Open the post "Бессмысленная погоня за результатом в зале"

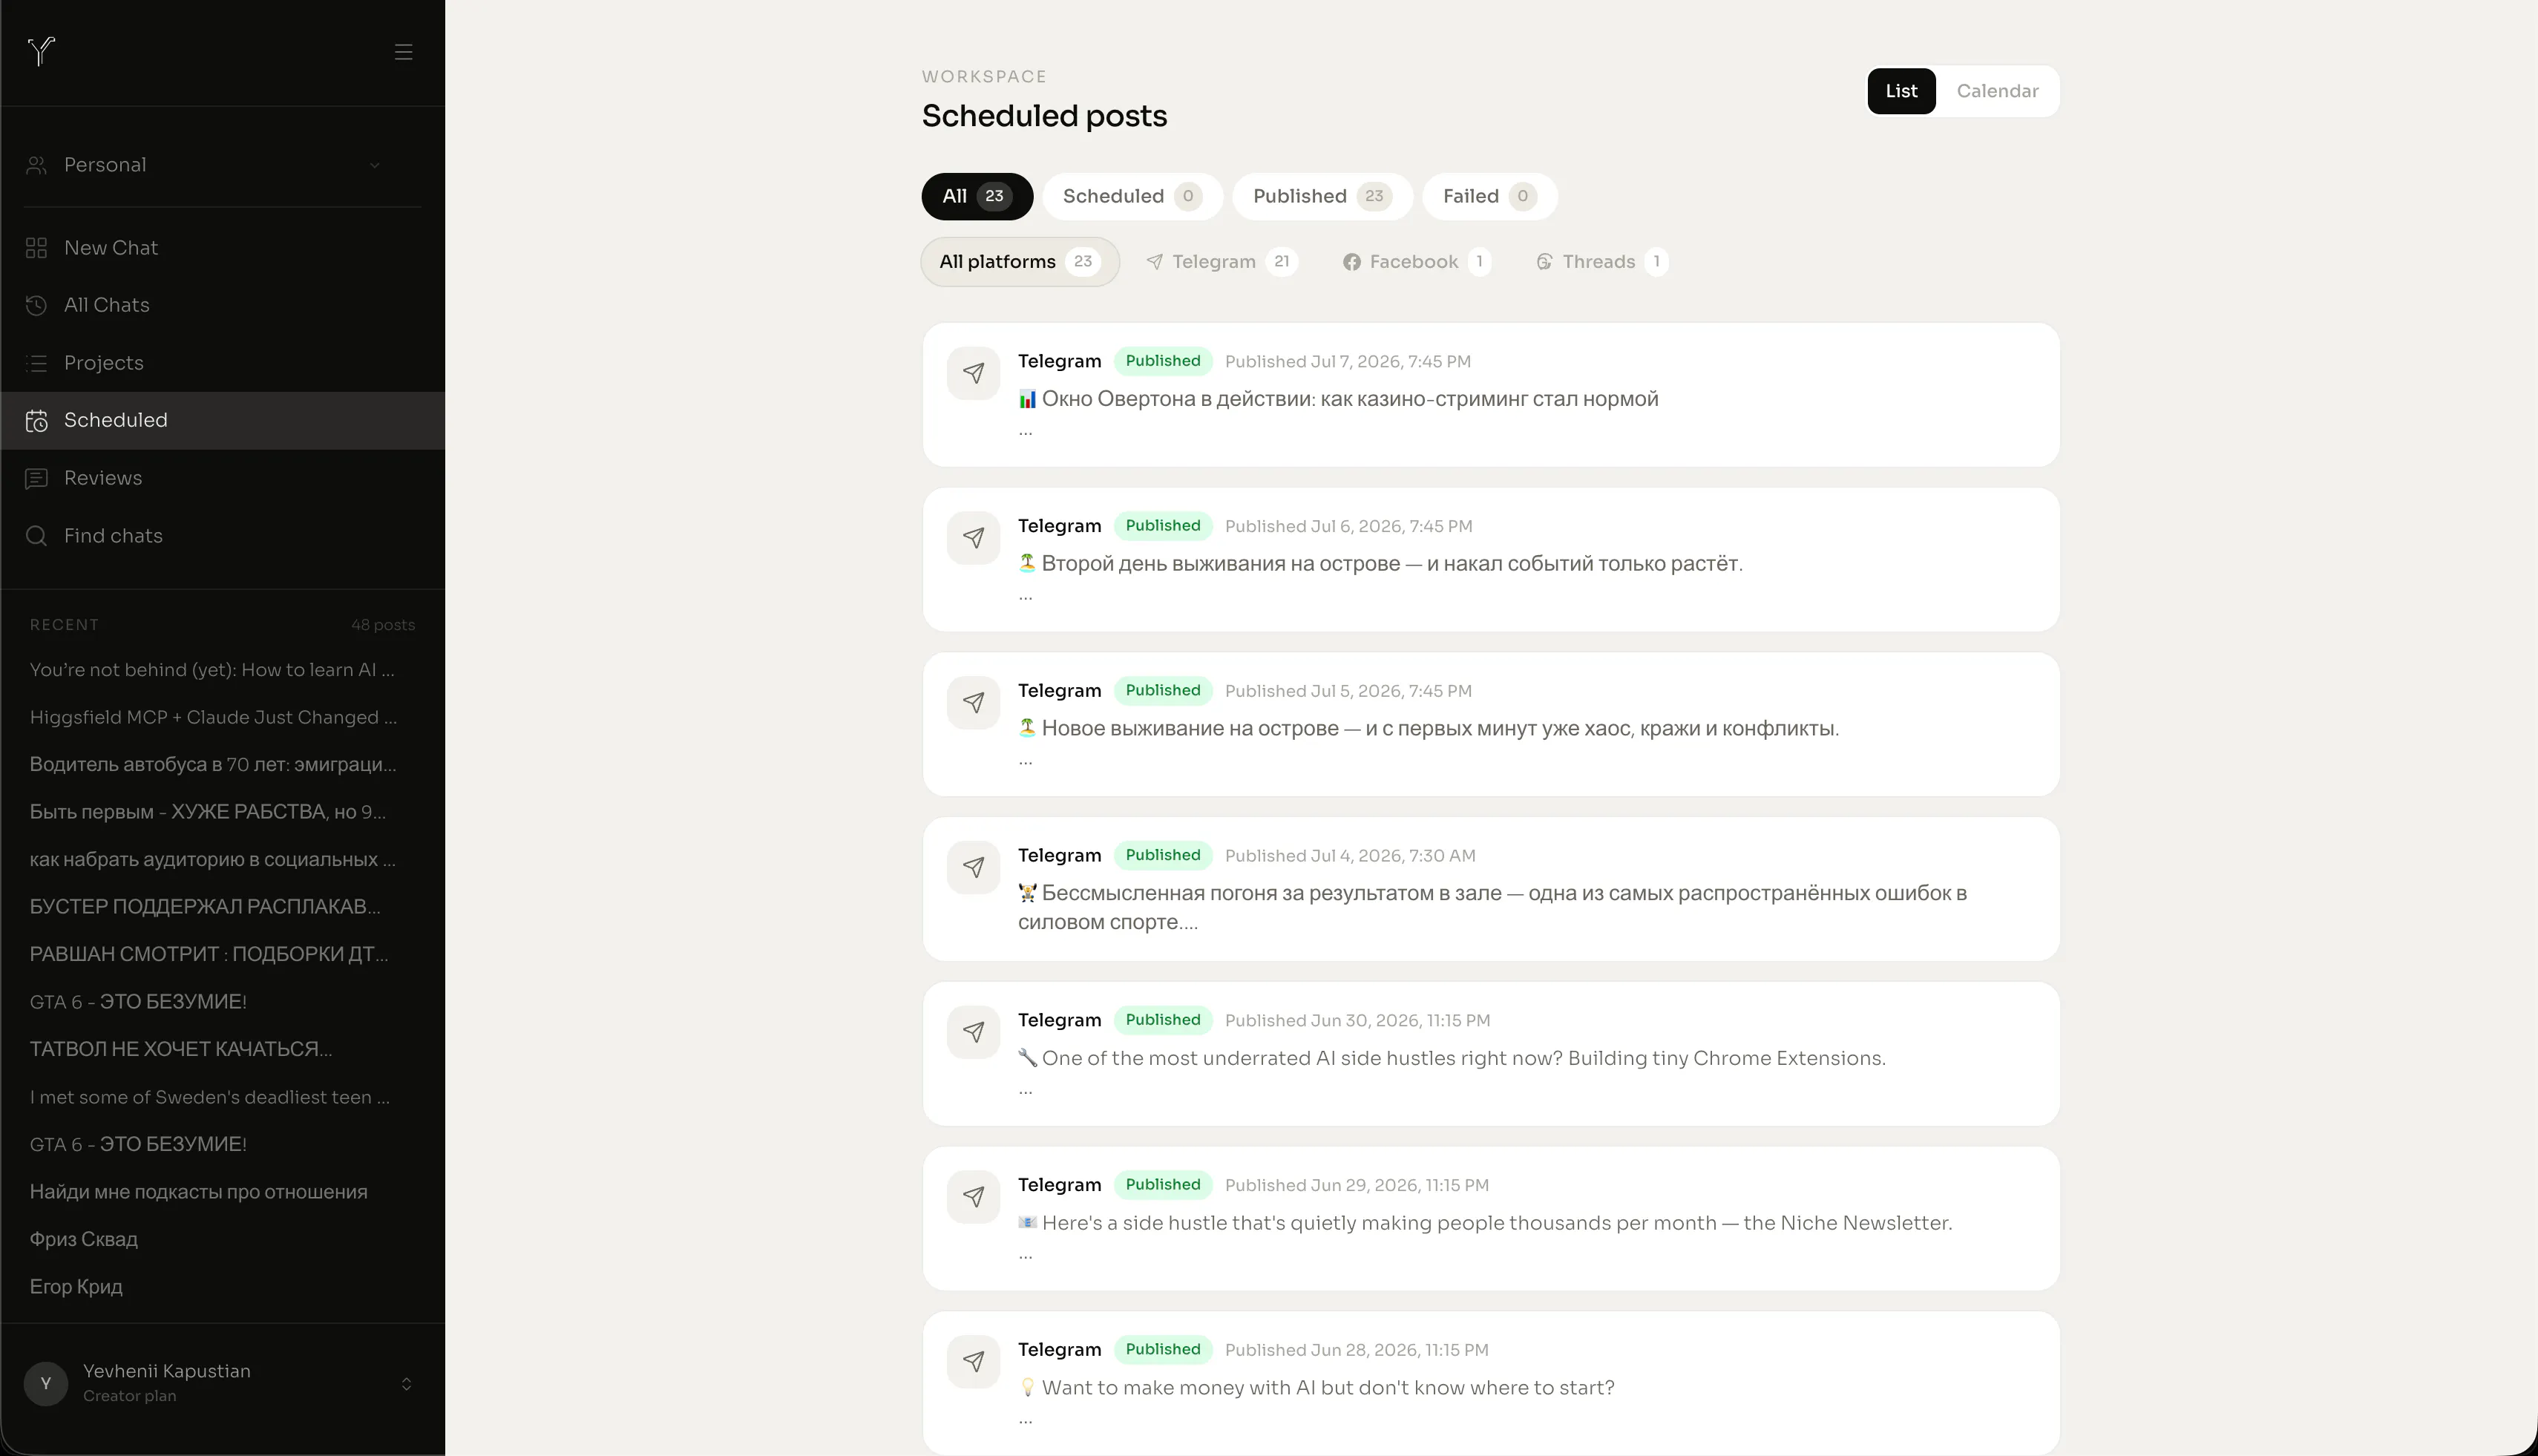(x=1491, y=889)
